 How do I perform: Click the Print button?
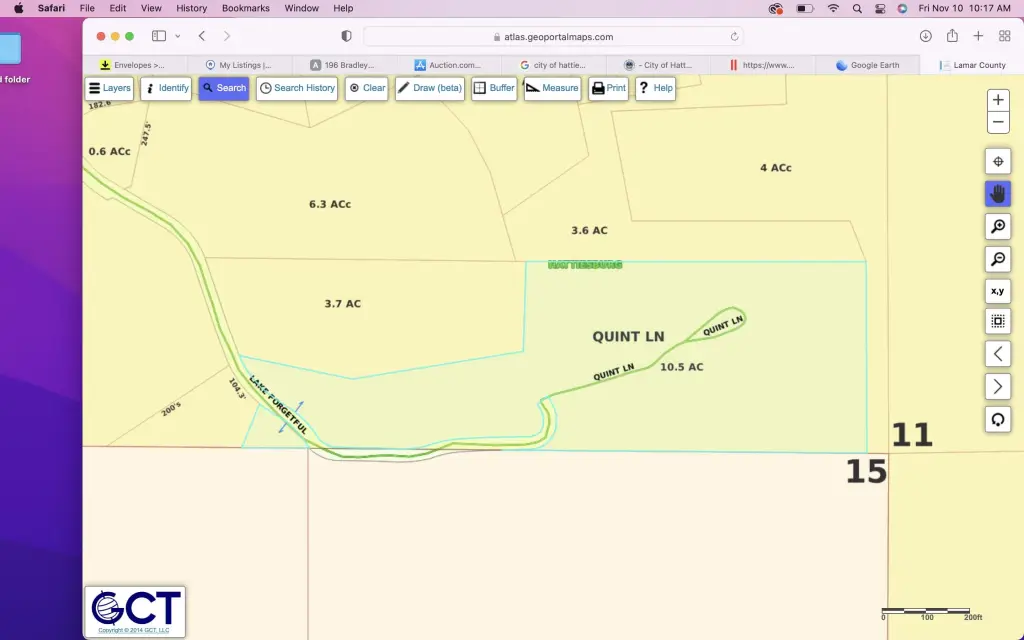pos(608,88)
